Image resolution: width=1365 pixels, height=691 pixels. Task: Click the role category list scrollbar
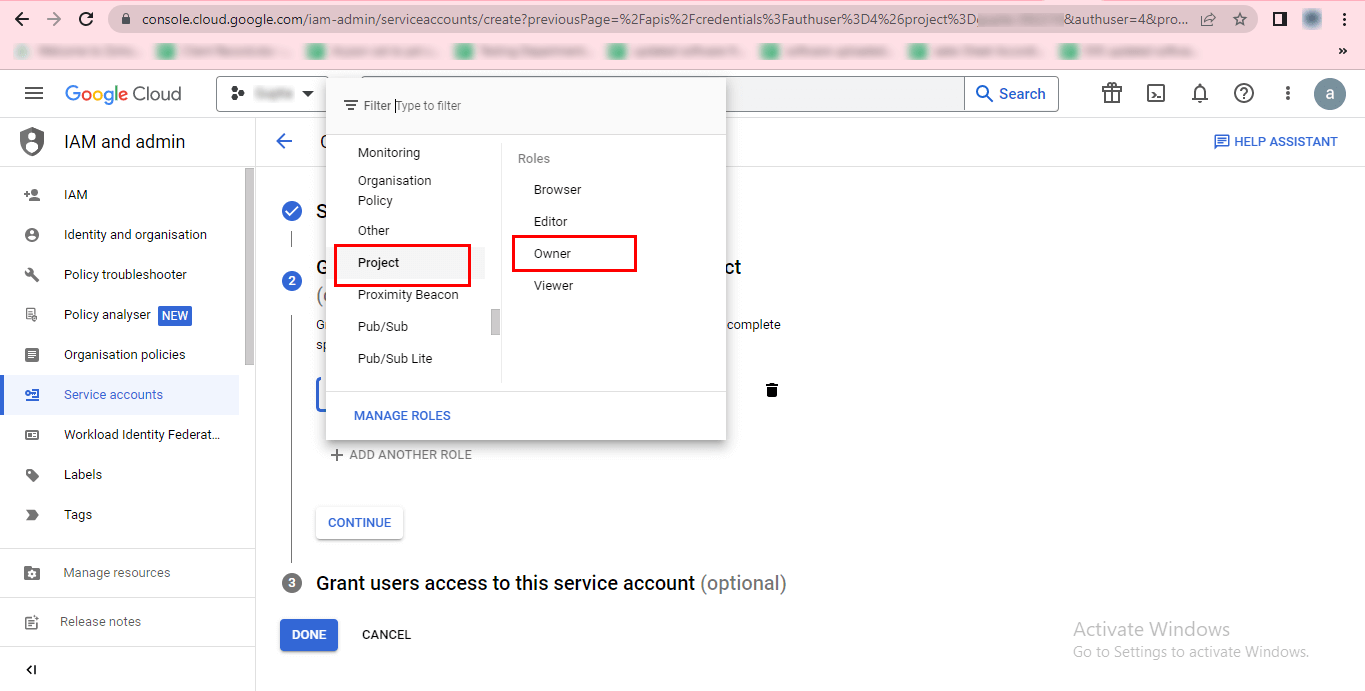pyautogui.click(x=495, y=322)
